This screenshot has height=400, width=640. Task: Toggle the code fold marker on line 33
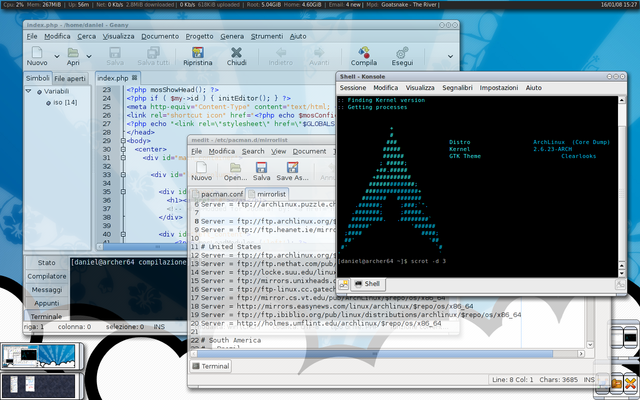pos(123,175)
